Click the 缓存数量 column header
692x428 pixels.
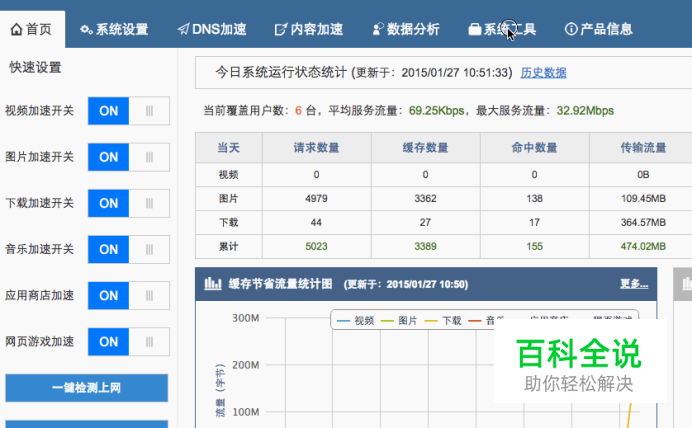click(x=425, y=148)
